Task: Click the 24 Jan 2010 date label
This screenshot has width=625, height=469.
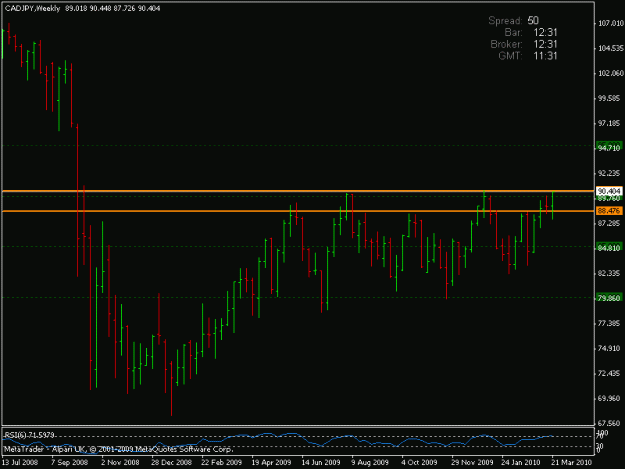Action: pos(521,462)
